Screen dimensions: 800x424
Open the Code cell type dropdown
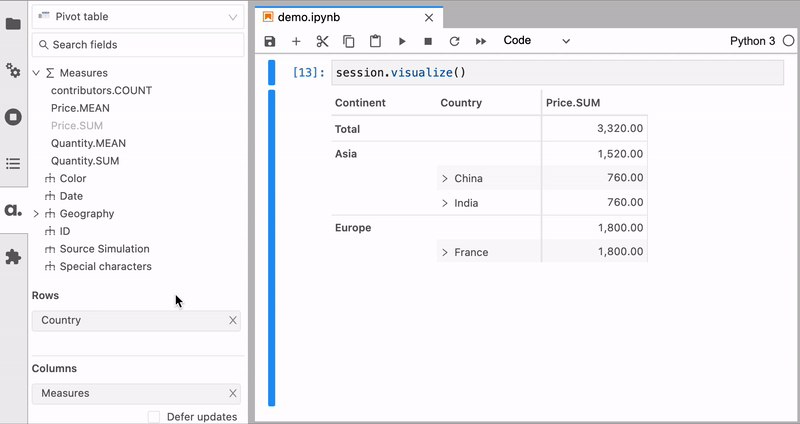tap(536, 41)
